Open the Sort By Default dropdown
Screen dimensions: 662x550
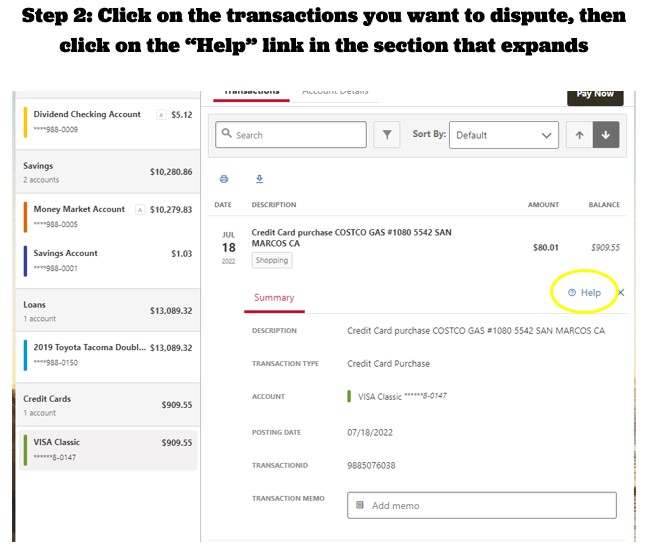click(x=504, y=135)
